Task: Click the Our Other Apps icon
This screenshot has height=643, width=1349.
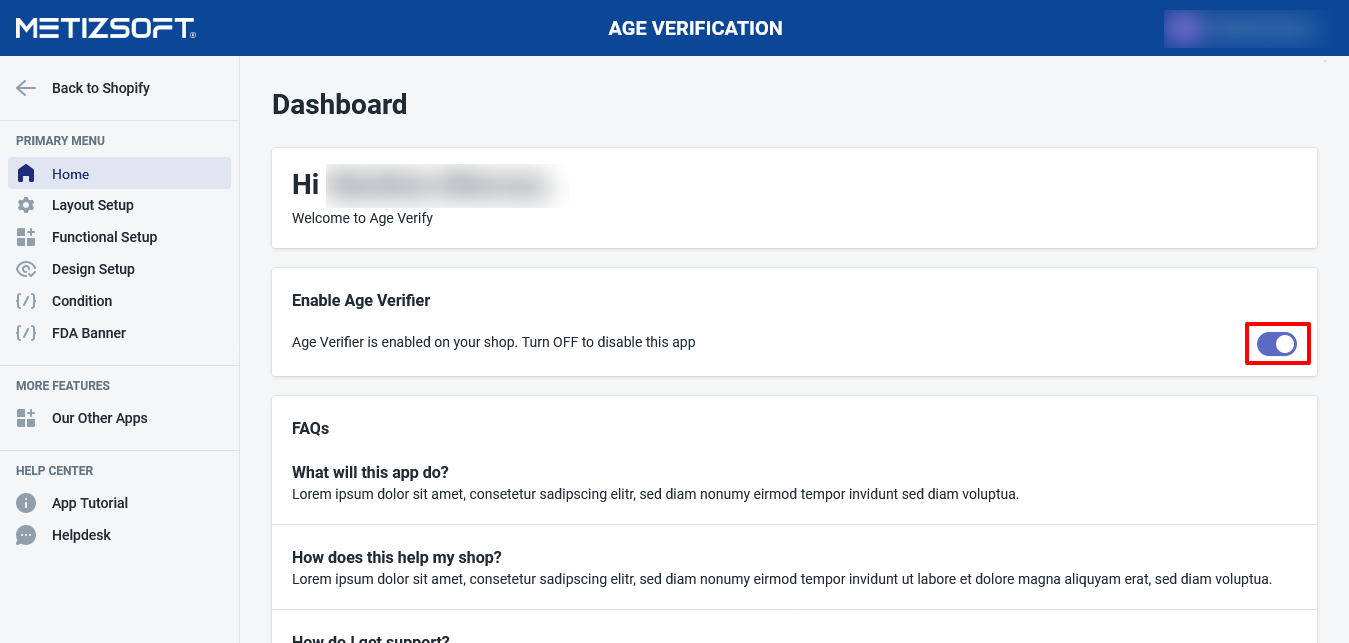Action: tap(26, 418)
